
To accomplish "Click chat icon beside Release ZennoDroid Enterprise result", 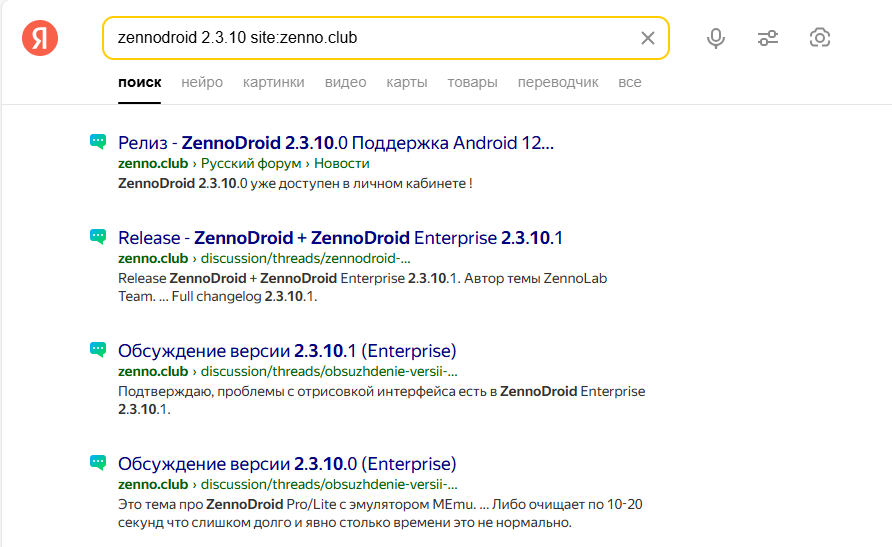I will (x=97, y=237).
